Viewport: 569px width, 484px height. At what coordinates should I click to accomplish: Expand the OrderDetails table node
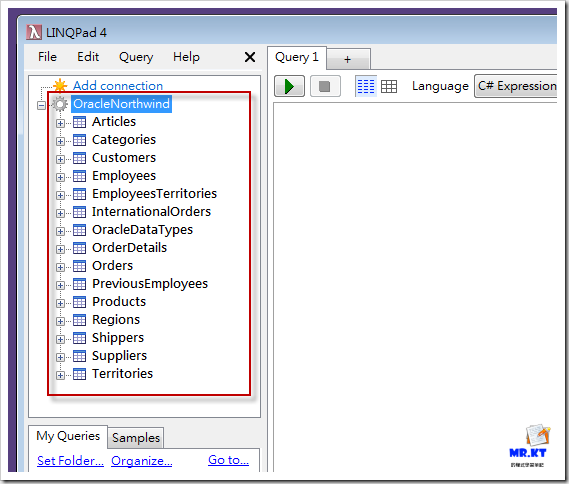click(x=61, y=249)
